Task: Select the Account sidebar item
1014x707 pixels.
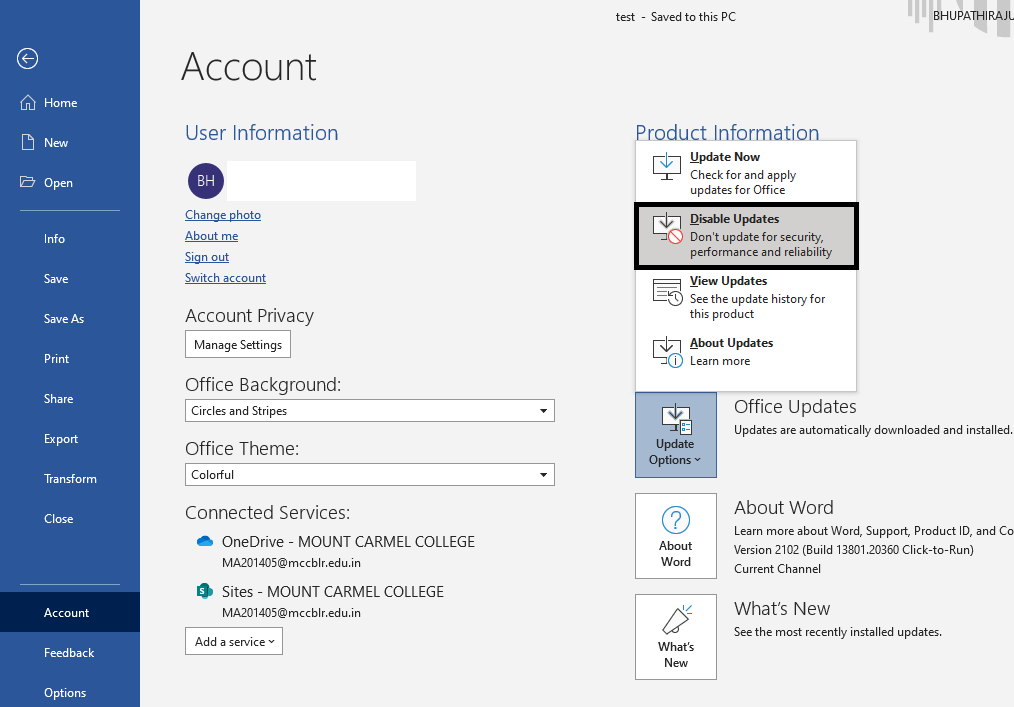Action: tap(70, 613)
